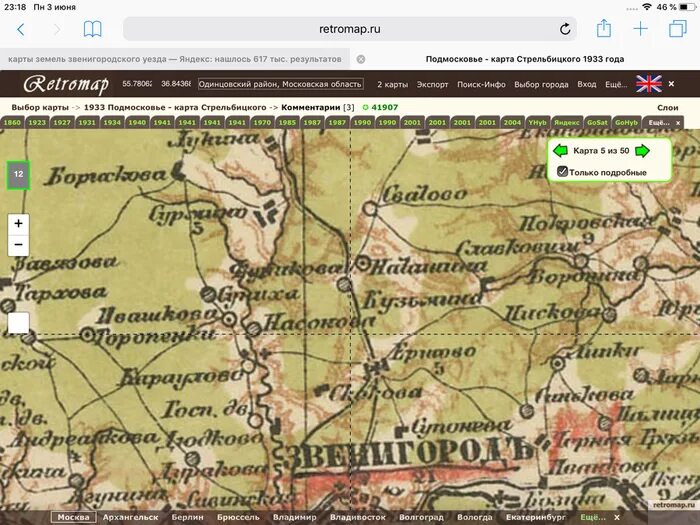Click the zoom level 12 indicator
This screenshot has width=700, height=525.
pos(18,175)
